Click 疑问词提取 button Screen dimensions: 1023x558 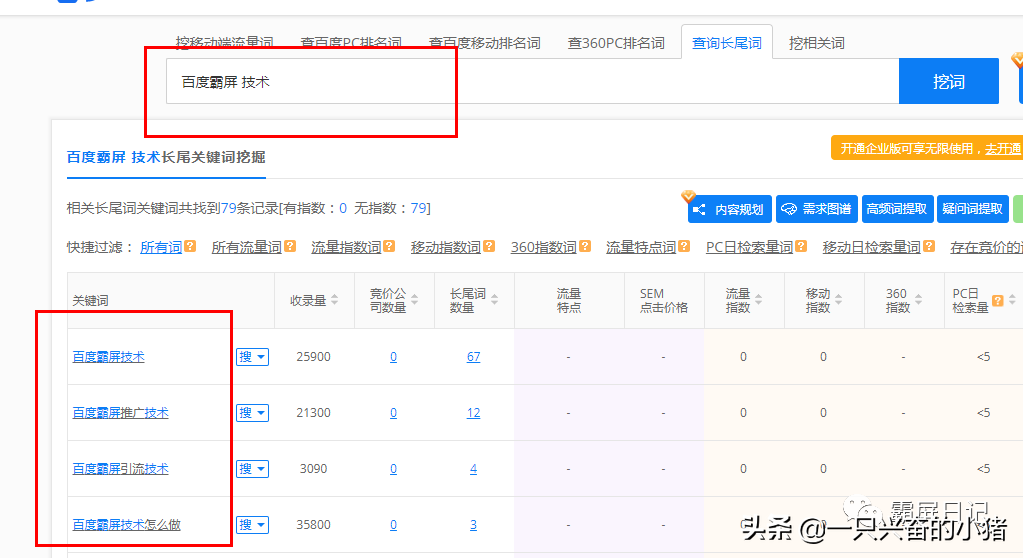click(973, 209)
